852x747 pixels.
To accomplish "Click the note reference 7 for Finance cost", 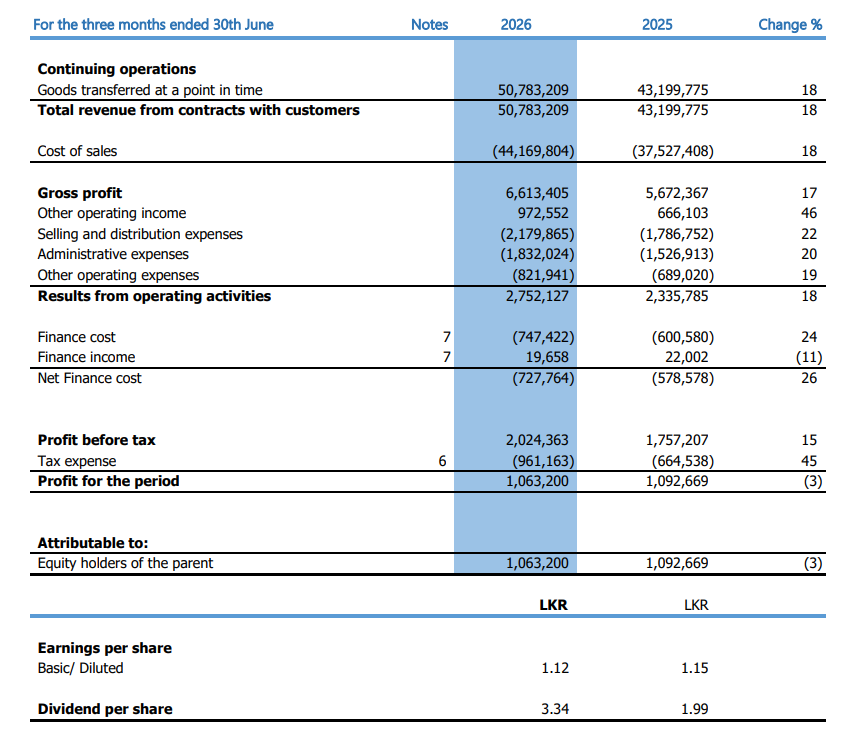I will point(447,337).
